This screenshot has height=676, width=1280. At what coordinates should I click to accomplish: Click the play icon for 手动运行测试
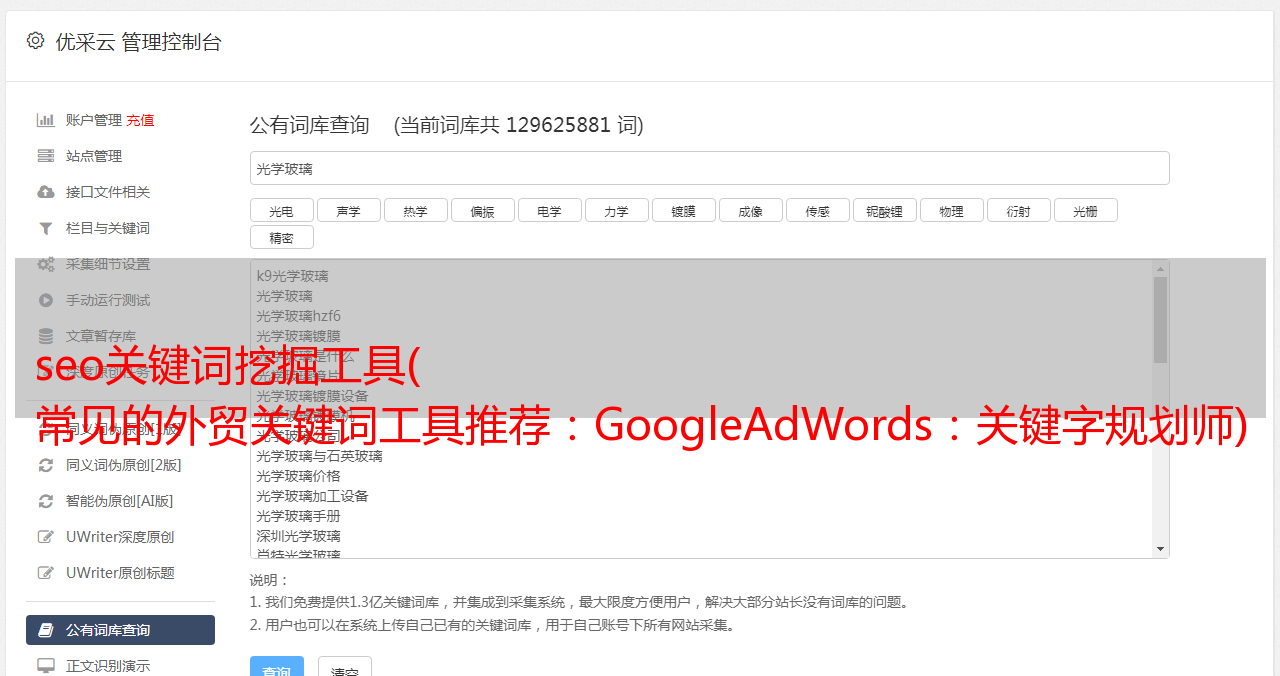click(x=45, y=300)
